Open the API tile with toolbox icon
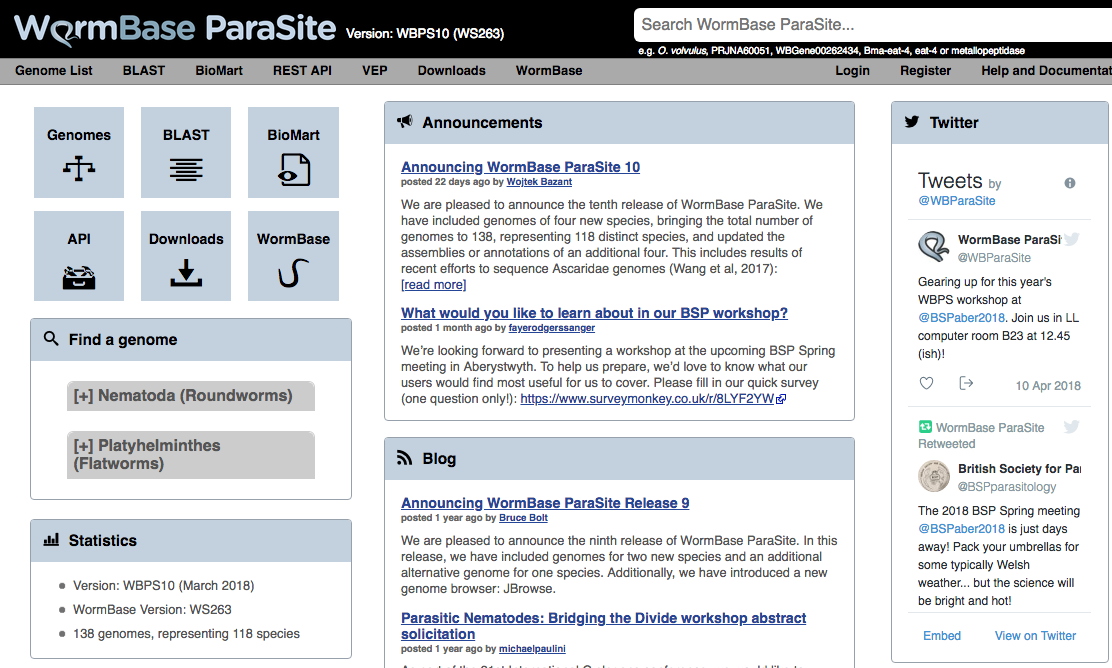 79,256
